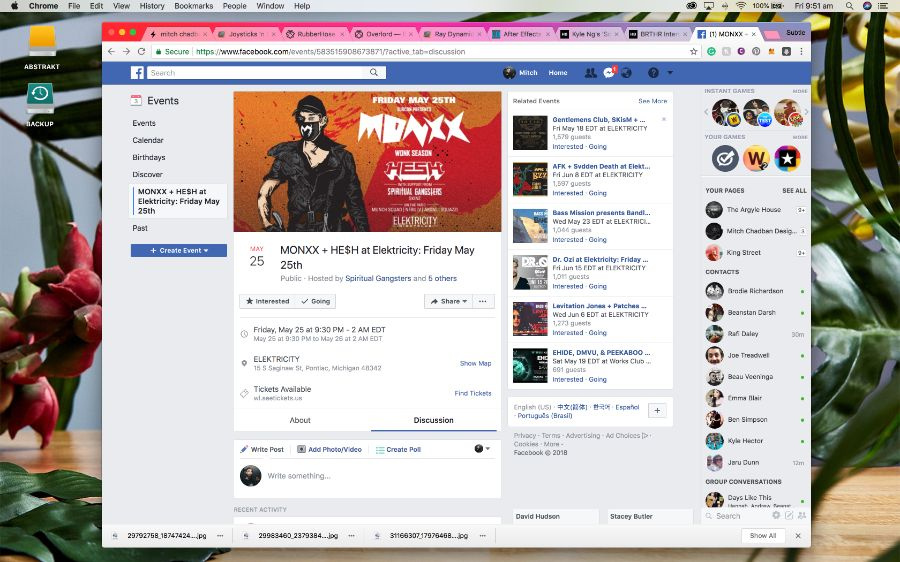Open the event more options ellipsis button
900x562 pixels.
coord(483,301)
